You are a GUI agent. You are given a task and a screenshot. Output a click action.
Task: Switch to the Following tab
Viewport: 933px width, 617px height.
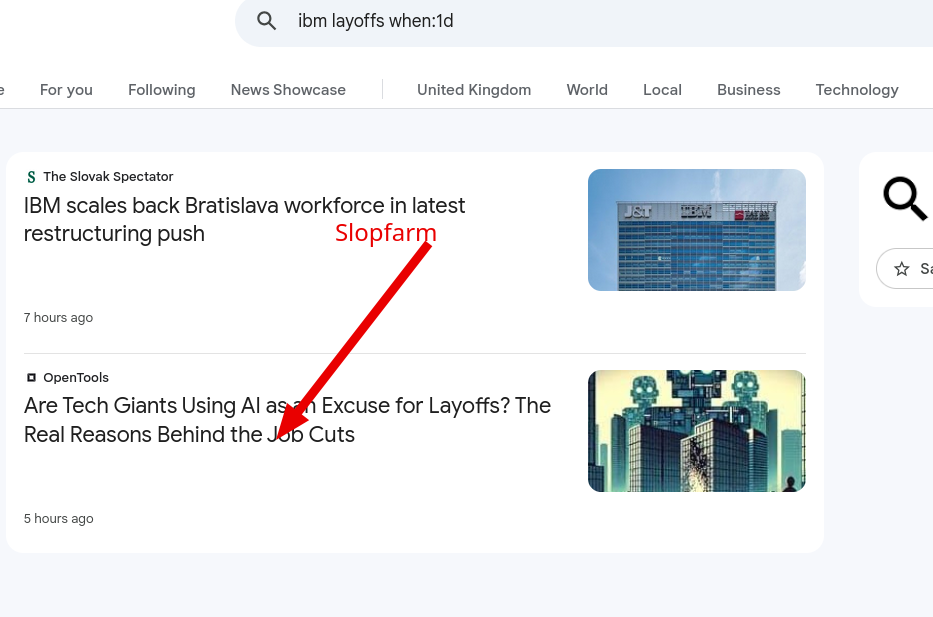point(161,90)
